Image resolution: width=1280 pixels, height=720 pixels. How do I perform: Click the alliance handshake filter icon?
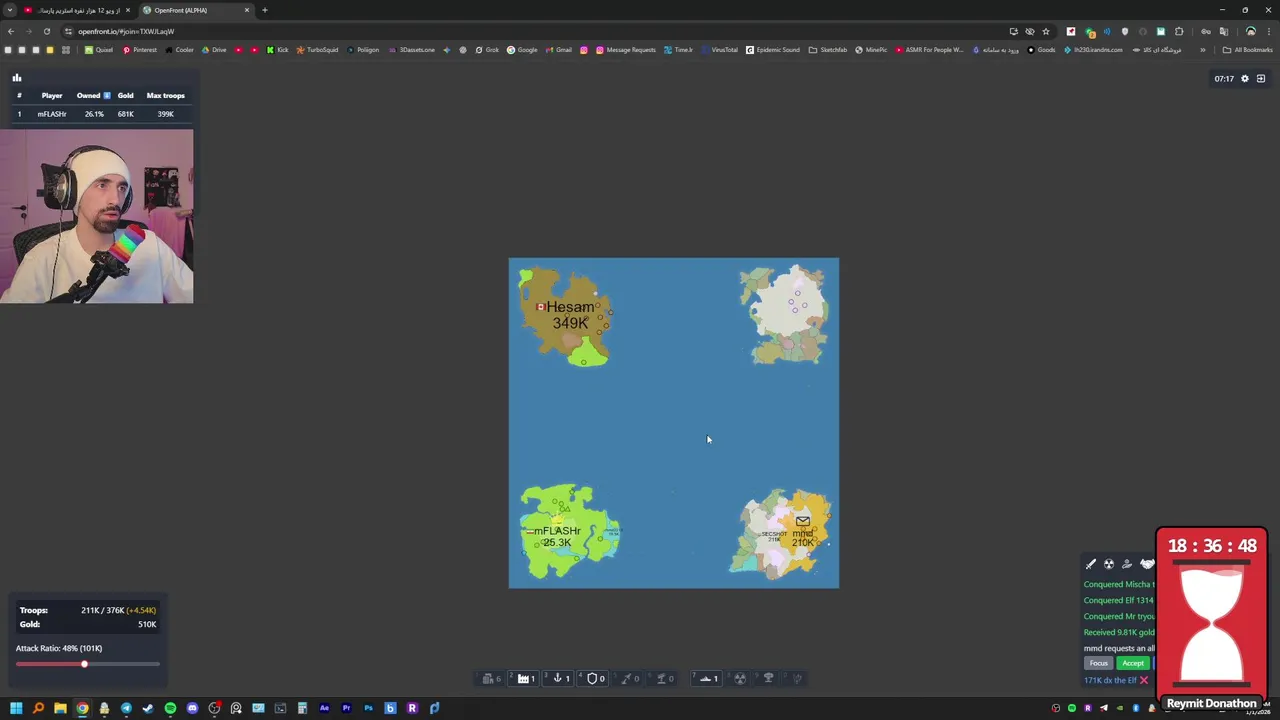point(1146,564)
